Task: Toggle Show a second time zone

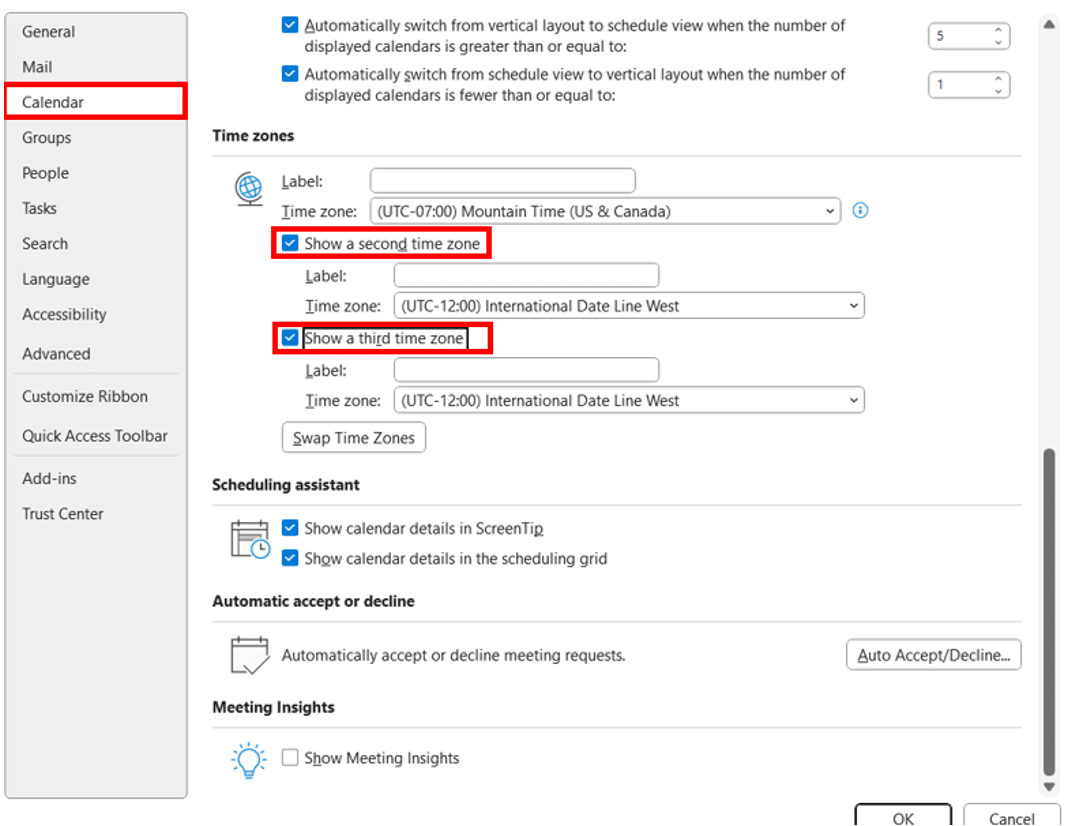Action: [x=290, y=243]
